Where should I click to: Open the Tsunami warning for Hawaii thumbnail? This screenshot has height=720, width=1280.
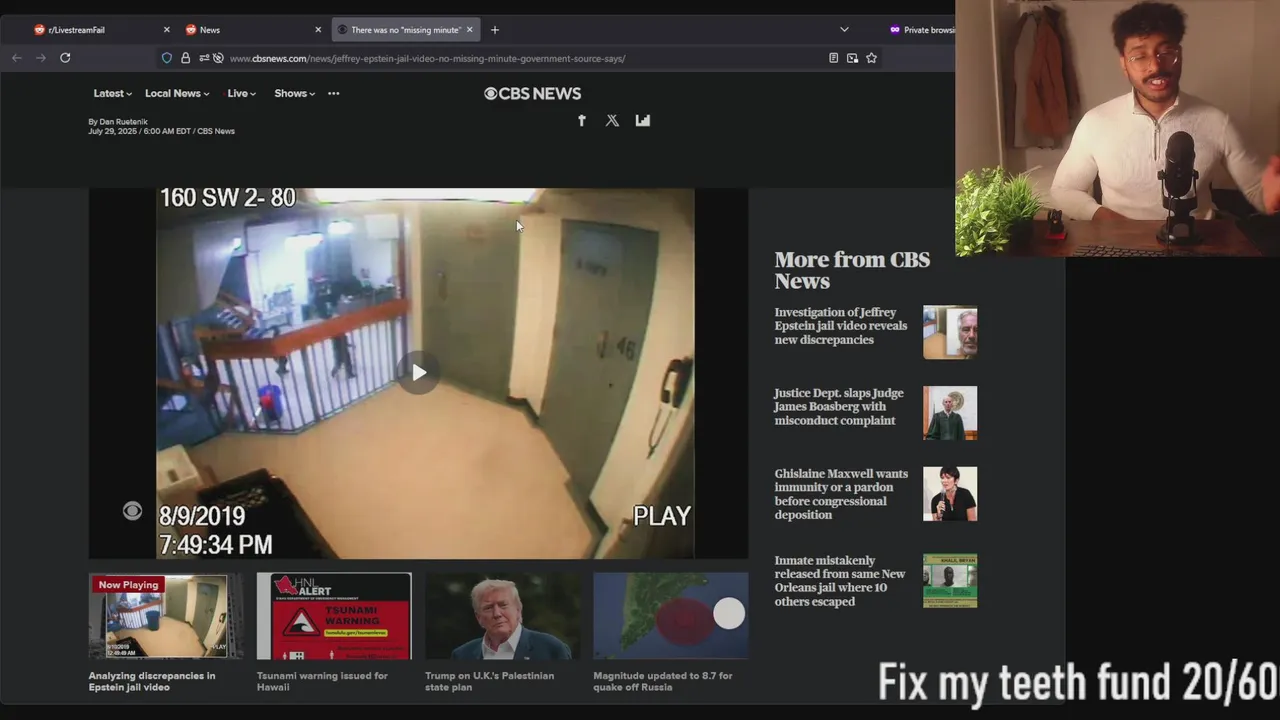334,616
